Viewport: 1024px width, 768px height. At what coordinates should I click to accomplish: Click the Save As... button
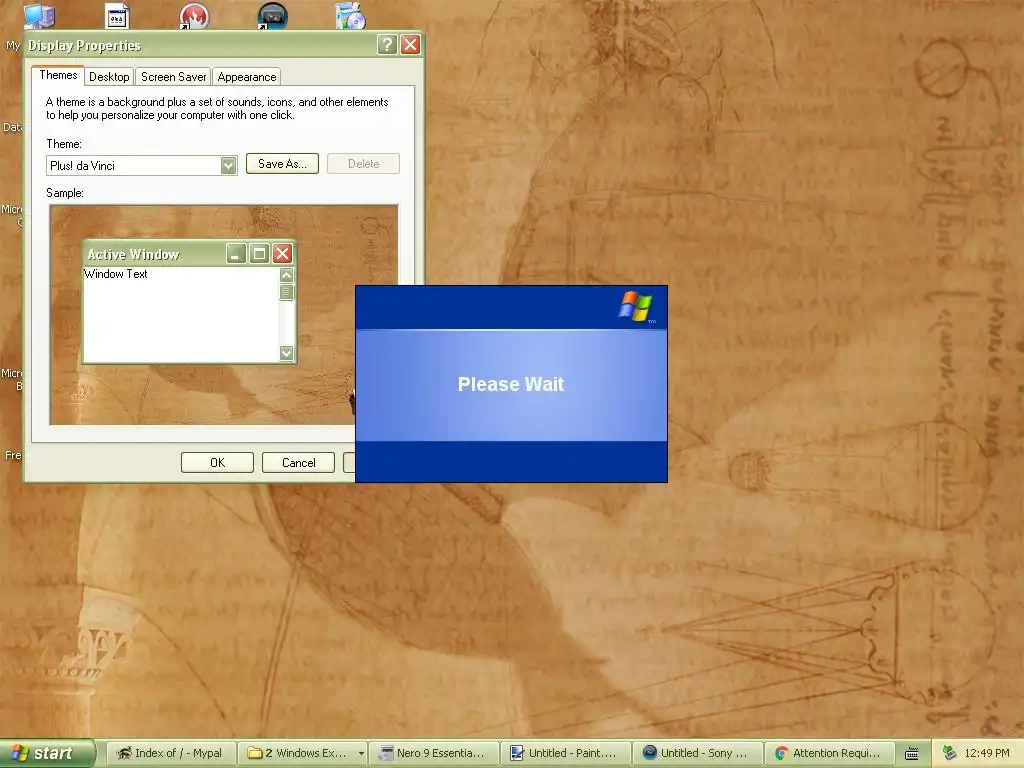282,164
